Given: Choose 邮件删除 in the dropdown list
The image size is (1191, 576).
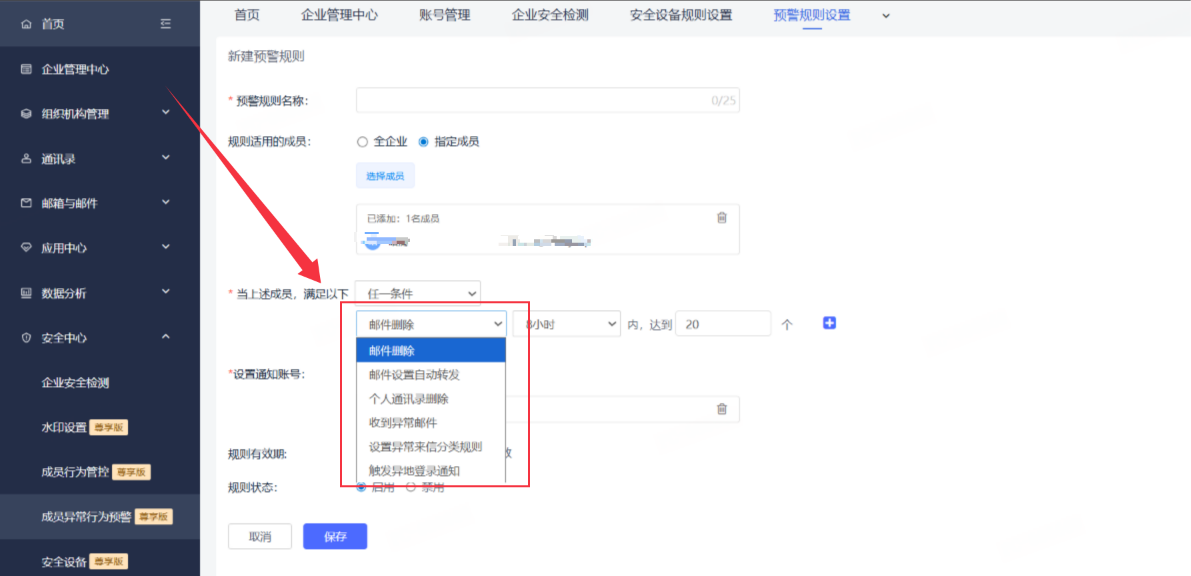Looking at the screenshot, I should [431, 350].
